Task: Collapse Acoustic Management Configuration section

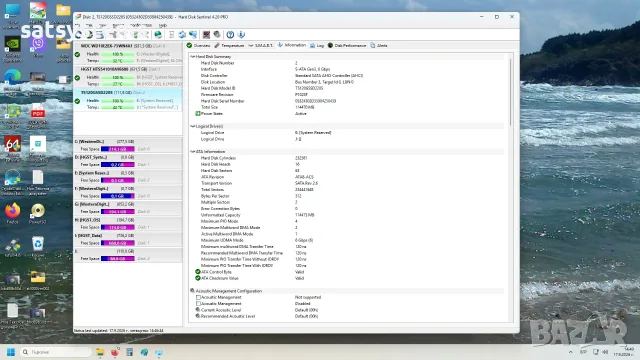Action: pyautogui.click(x=193, y=291)
